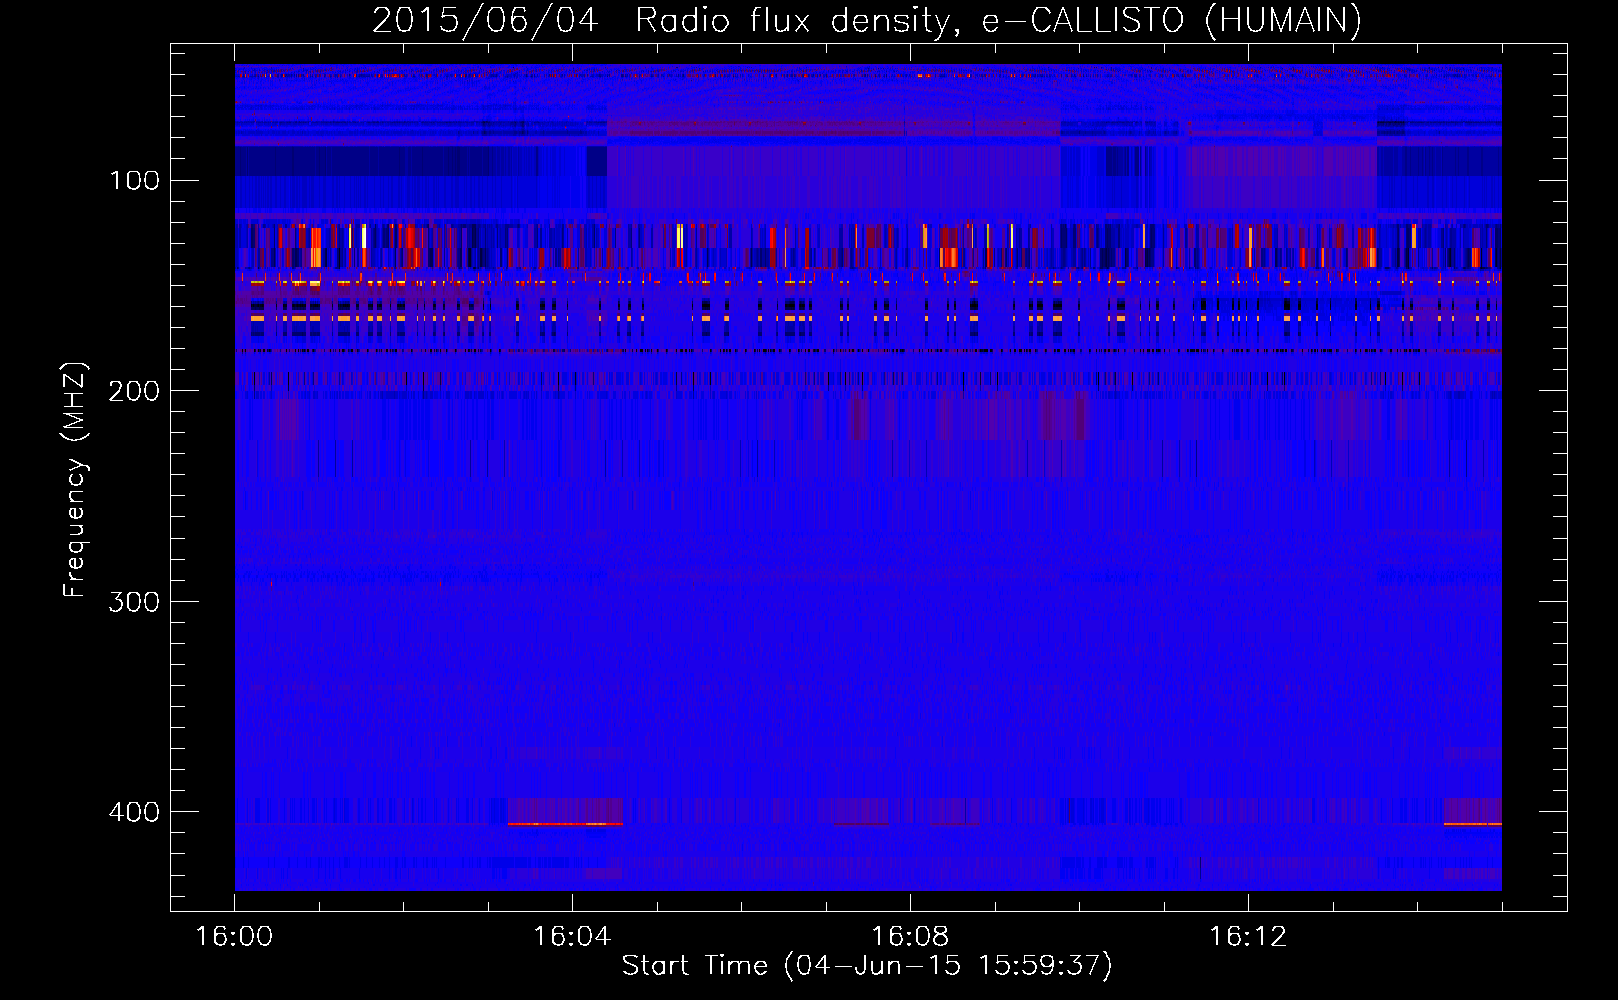Click the 16:08 time tick label

point(910,937)
